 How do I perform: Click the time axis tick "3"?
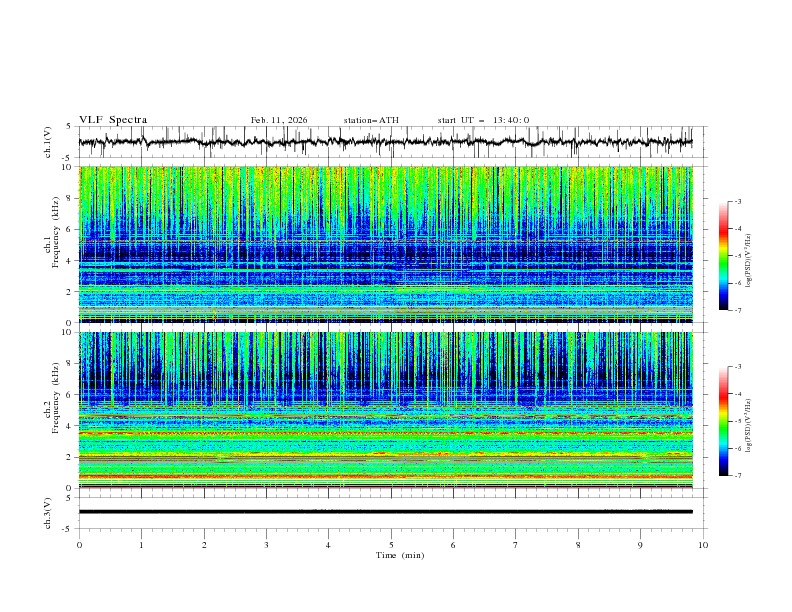point(266,545)
